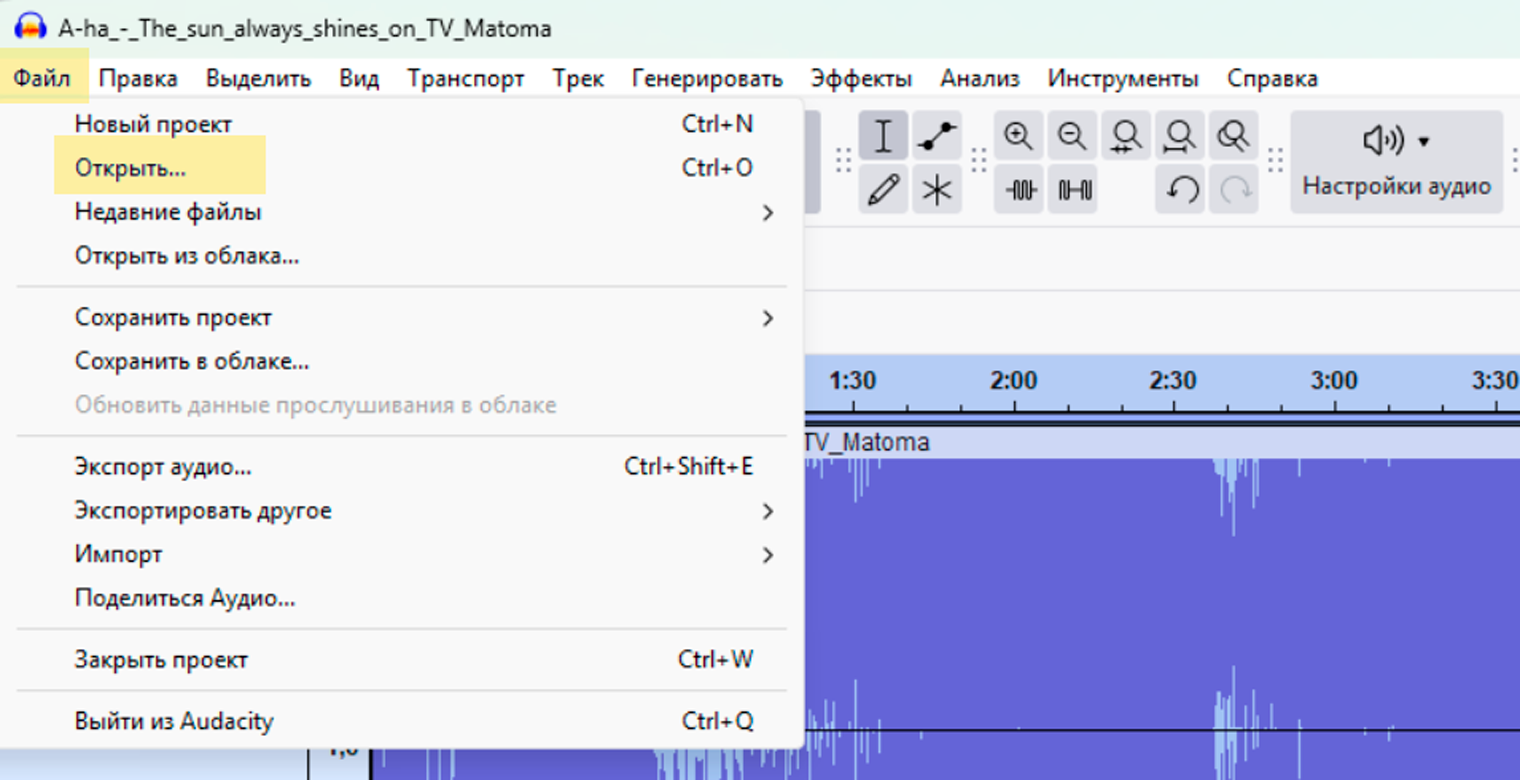Click the 1:30 mark on the timeline
This screenshot has width=1520, height=780.
point(852,381)
